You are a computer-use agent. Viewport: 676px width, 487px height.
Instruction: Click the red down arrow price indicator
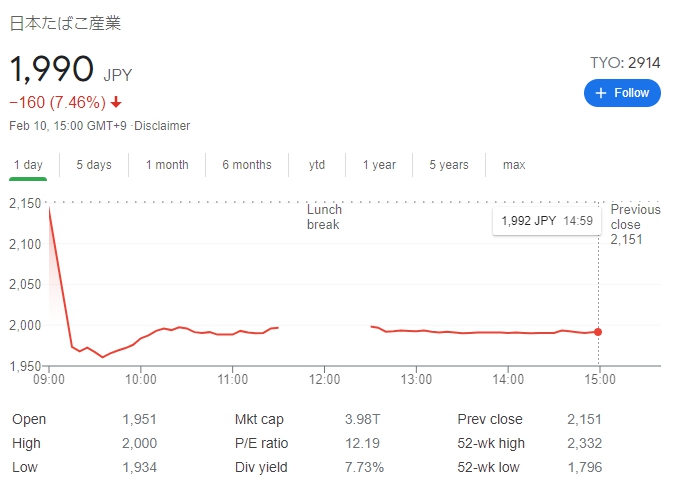116,102
